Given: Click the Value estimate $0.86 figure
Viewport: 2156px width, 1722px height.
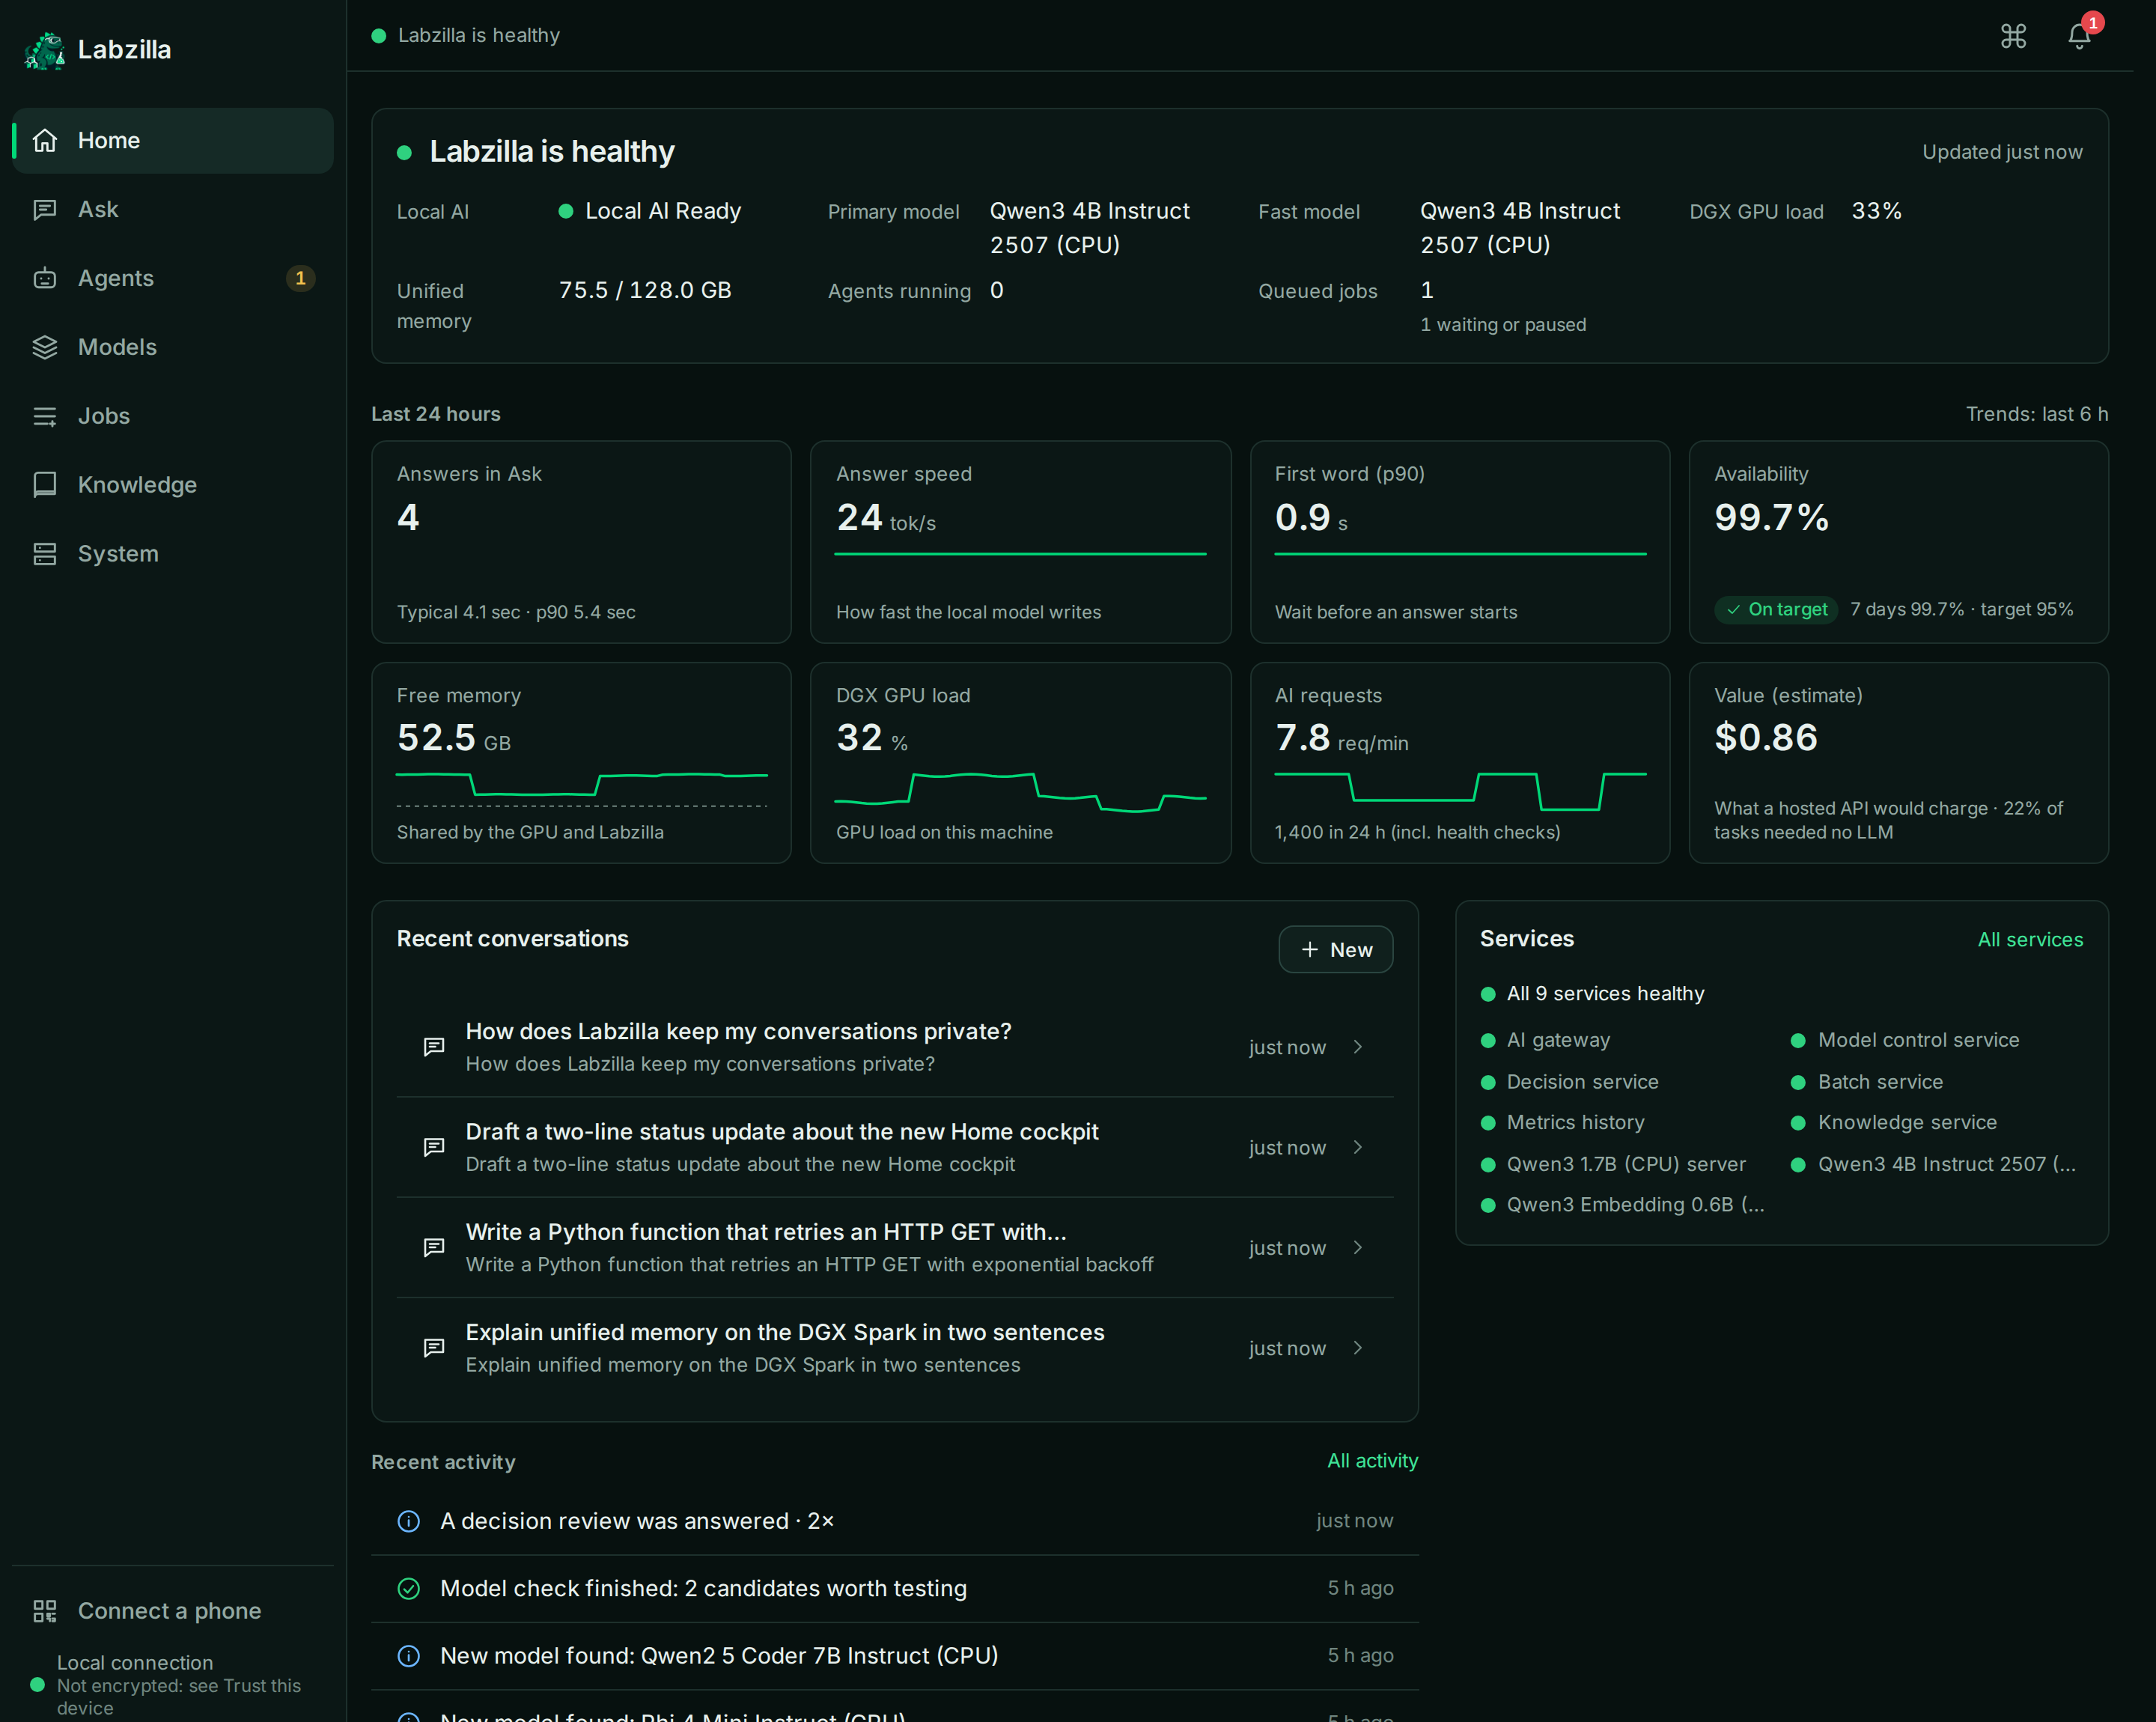Looking at the screenshot, I should [1766, 738].
